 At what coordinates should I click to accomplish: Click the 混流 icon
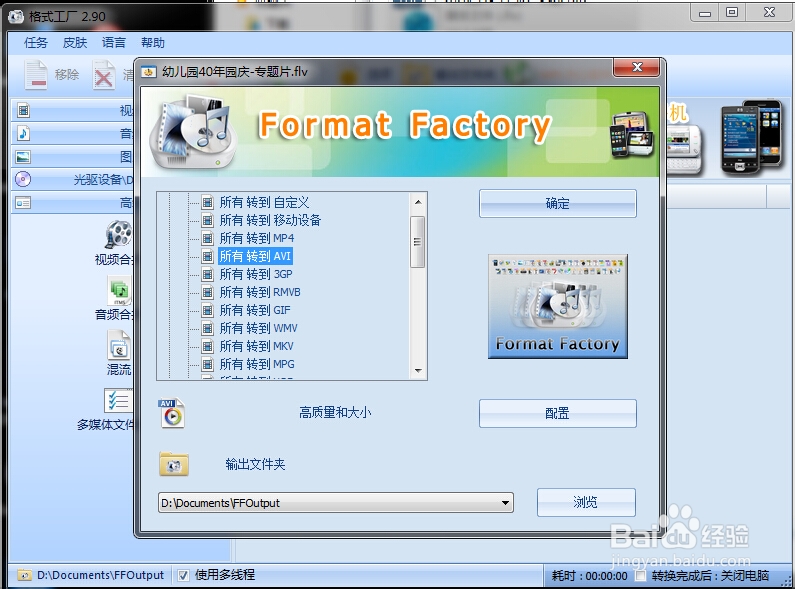pyautogui.click(x=120, y=345)
